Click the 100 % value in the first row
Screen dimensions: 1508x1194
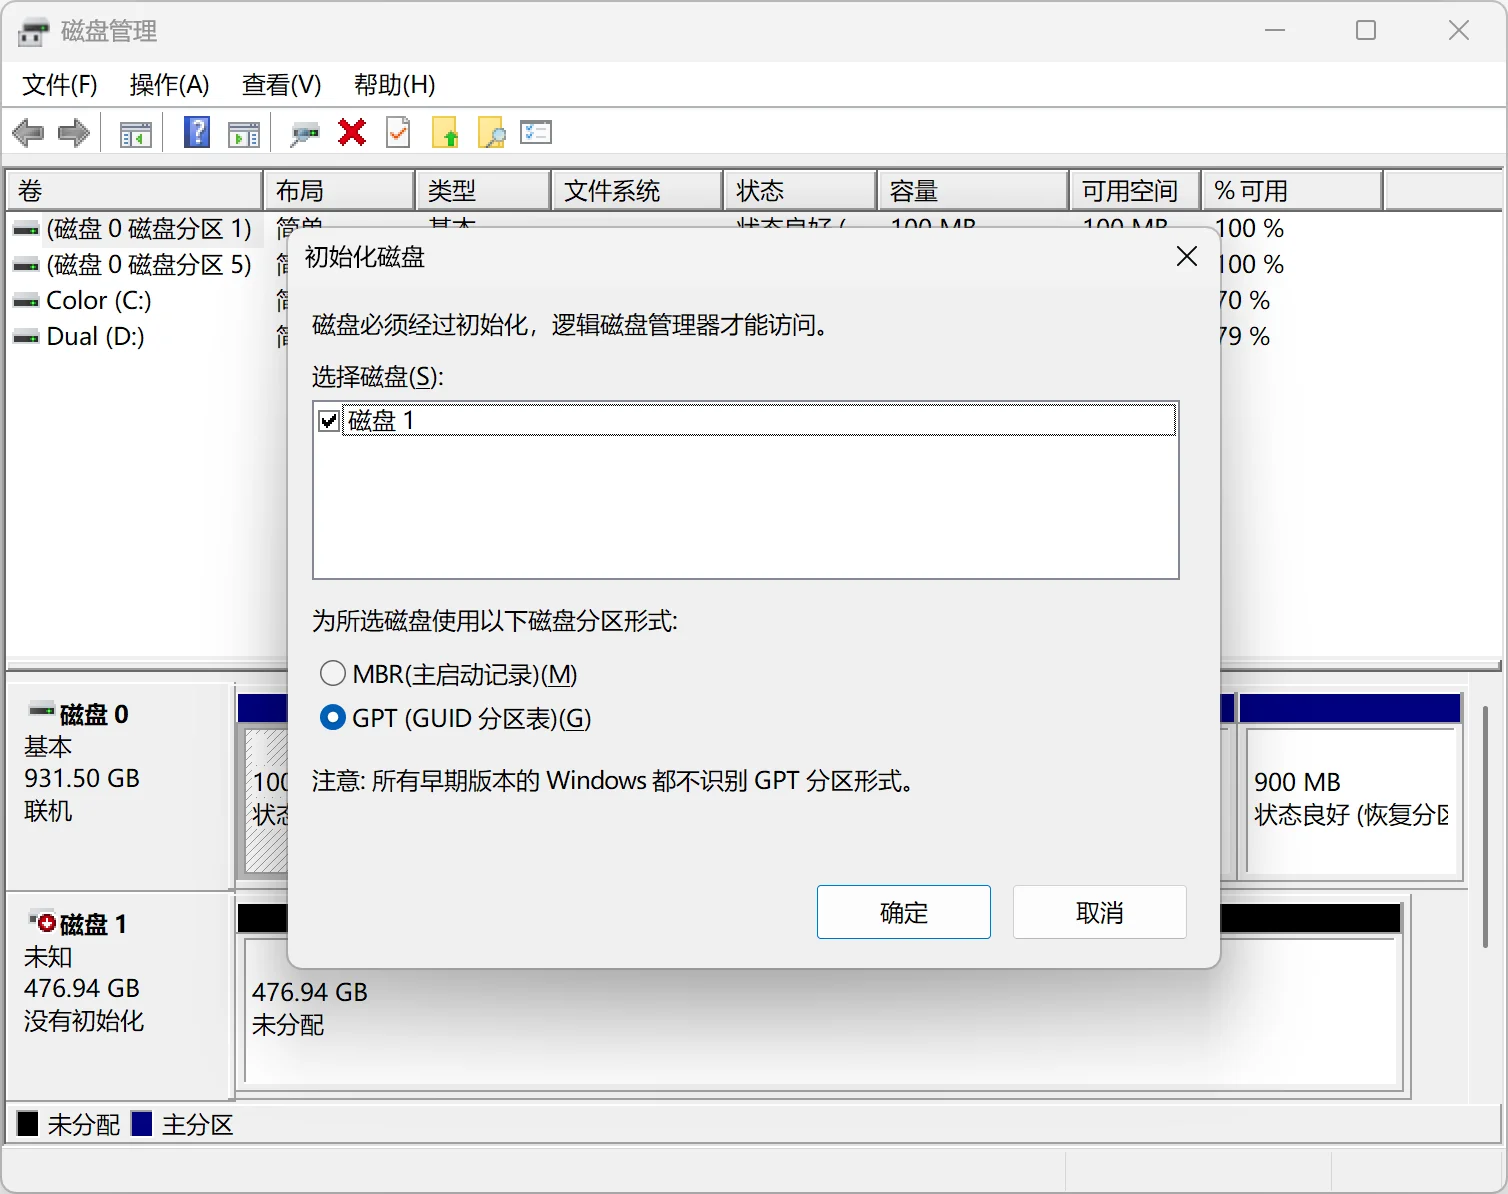1249,229
